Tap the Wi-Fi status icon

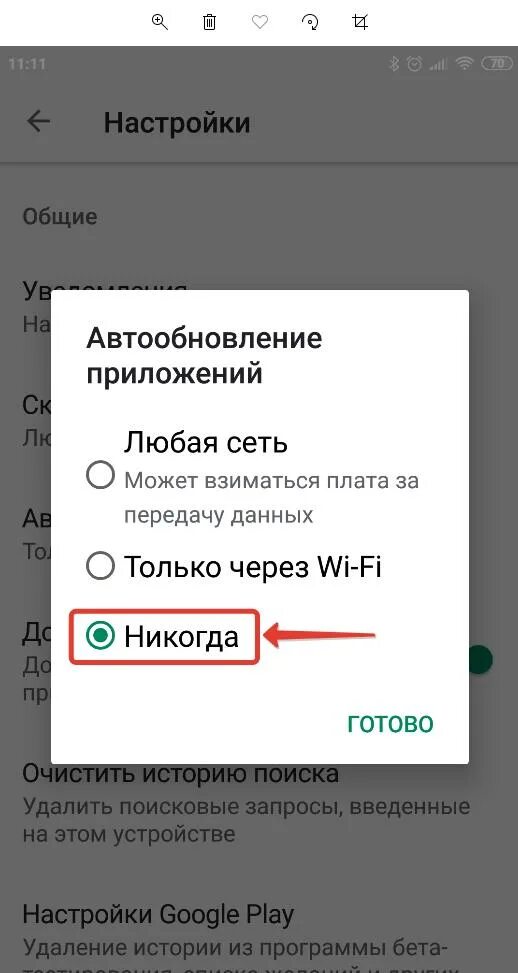coord(464,63)
